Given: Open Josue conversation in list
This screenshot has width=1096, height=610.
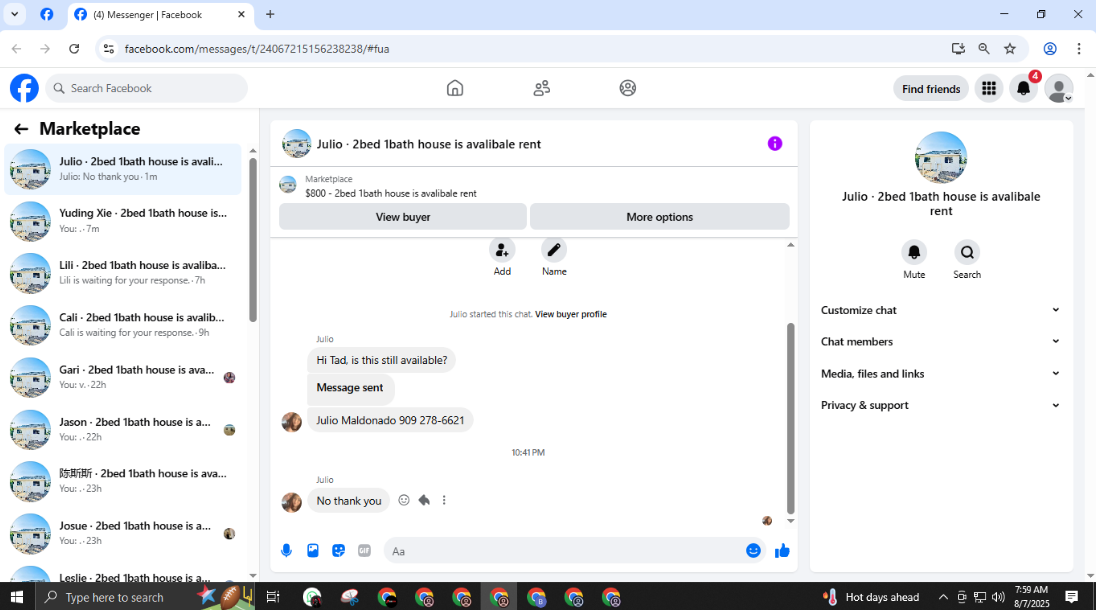Looking at the screenshot, I should pos(123,534).
